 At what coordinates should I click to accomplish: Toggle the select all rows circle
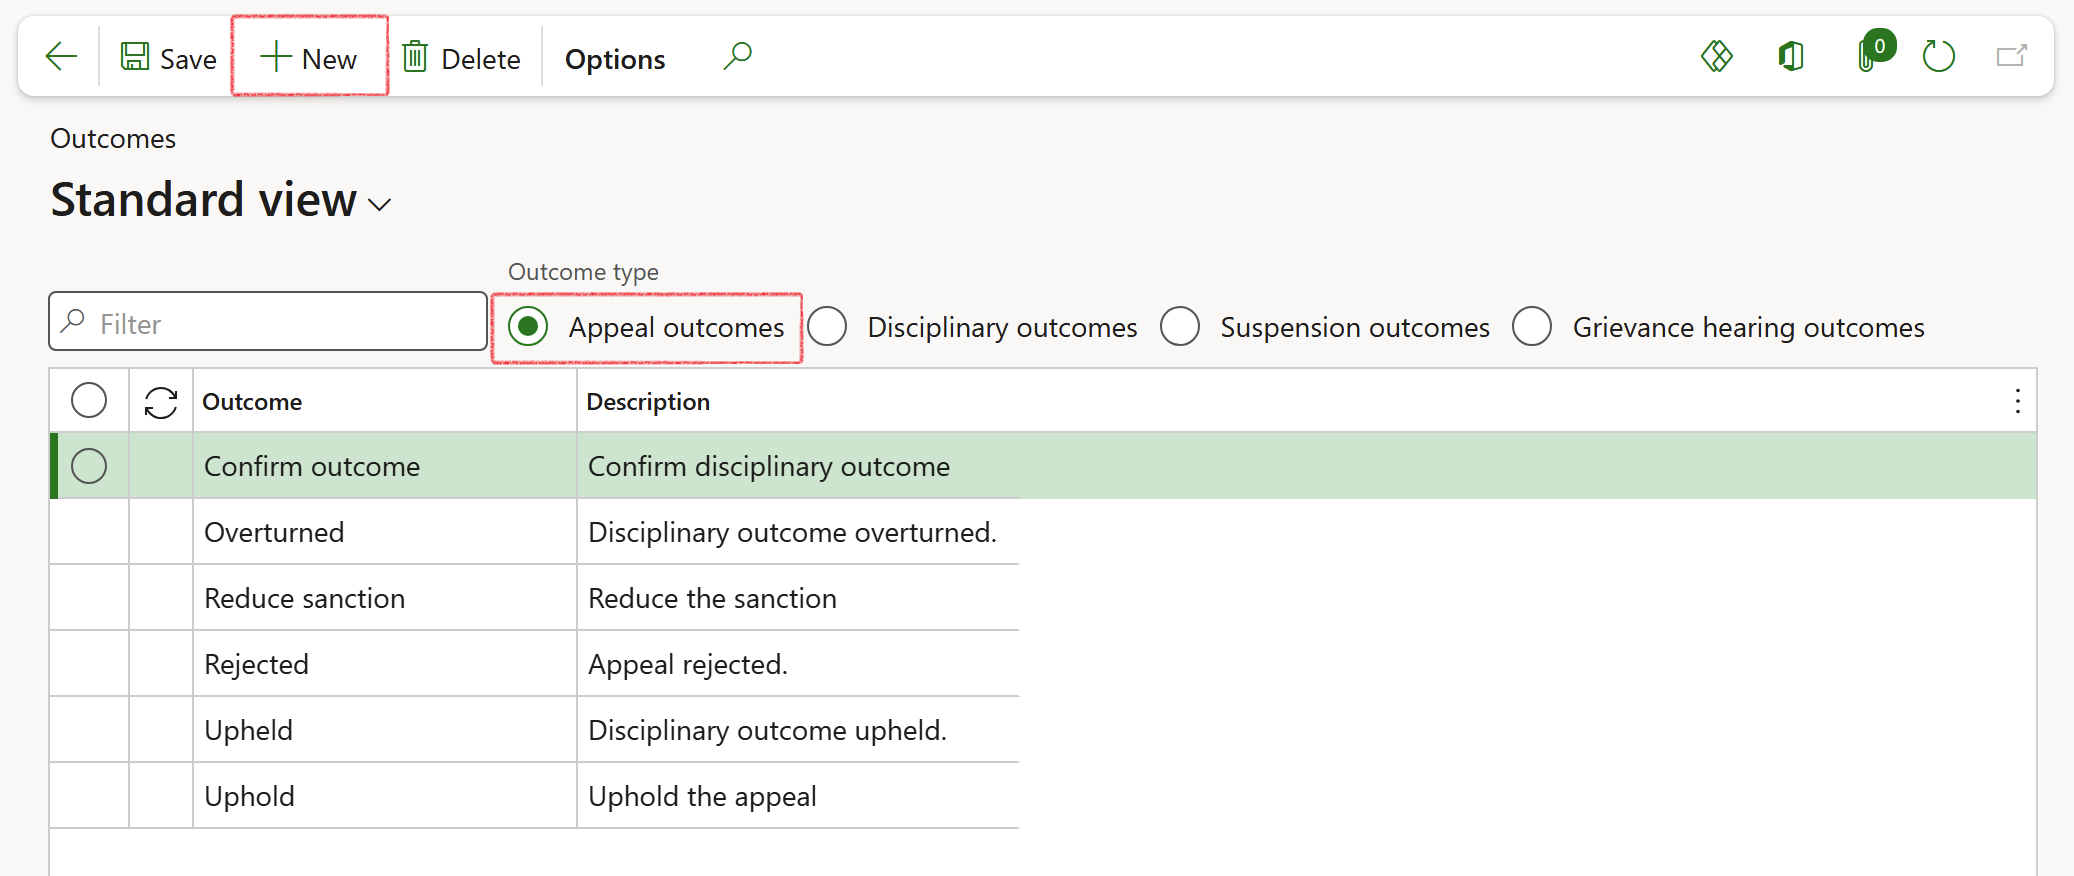[x=89, y=401]
